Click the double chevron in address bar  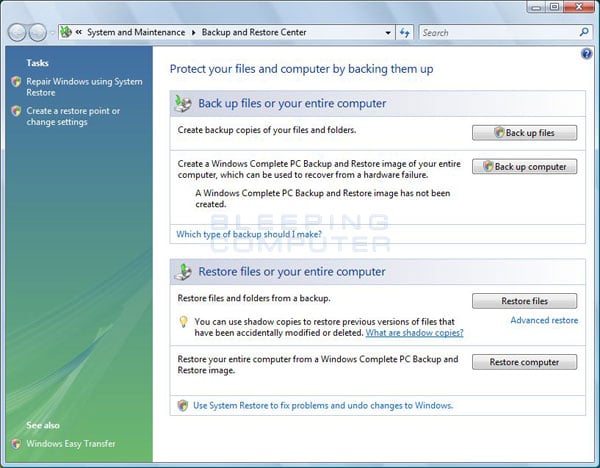click(x=78, y=32)
